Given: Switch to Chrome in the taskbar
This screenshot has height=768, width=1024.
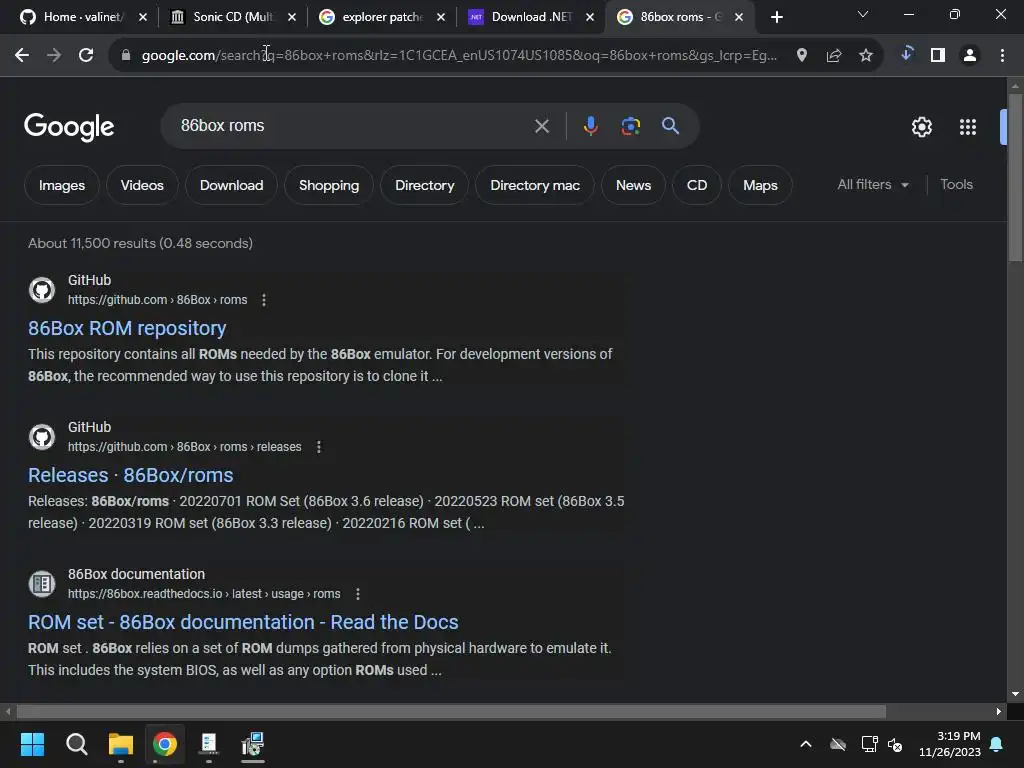Looking at the screenshot, I should [165, 744].
